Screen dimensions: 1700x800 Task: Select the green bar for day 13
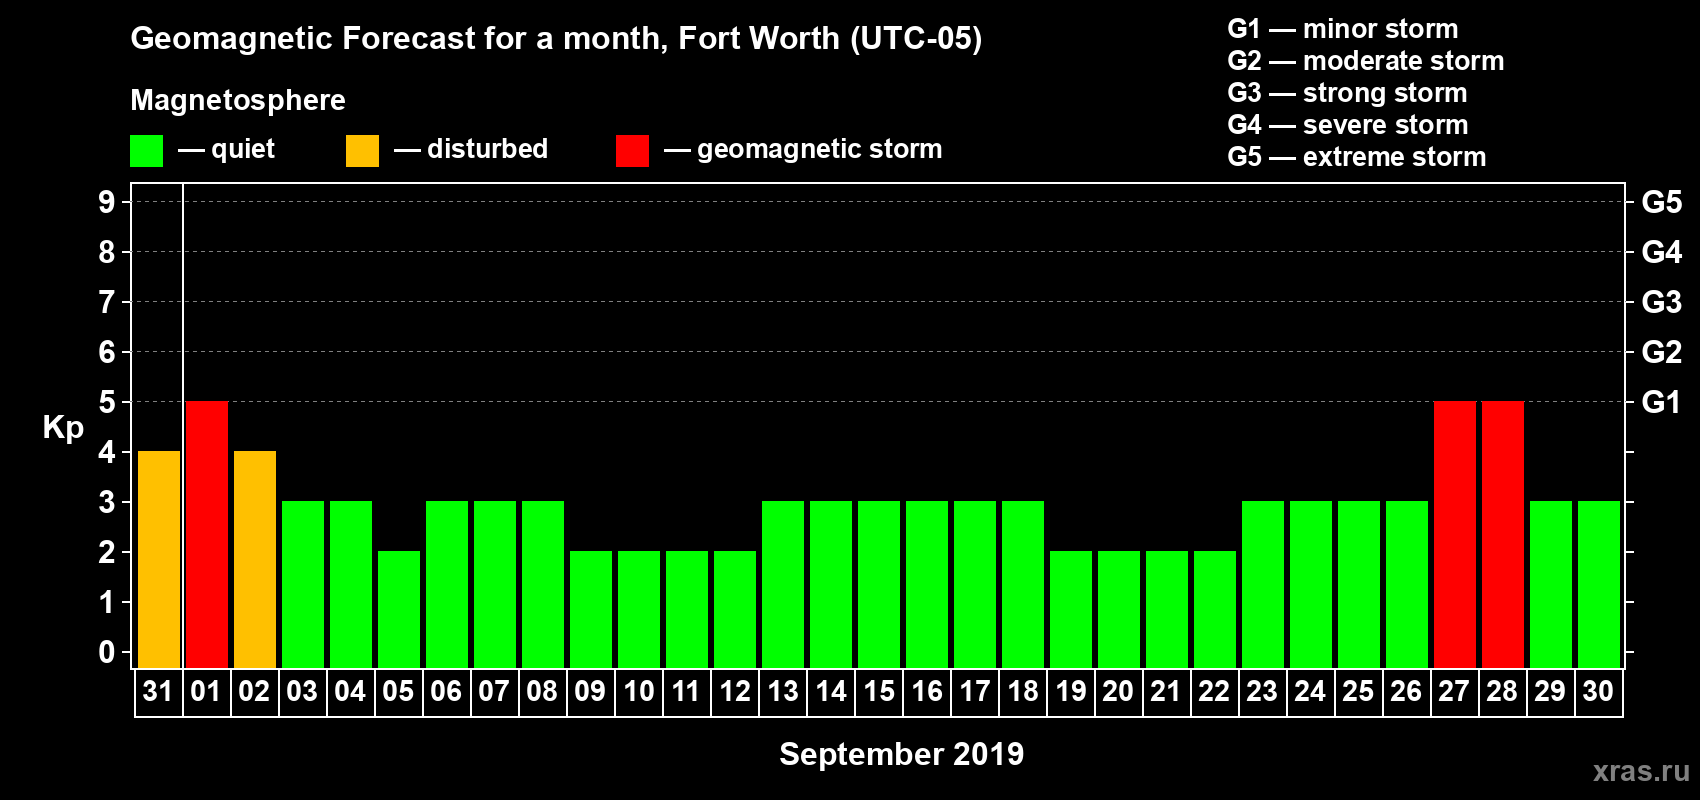(783, 584)
